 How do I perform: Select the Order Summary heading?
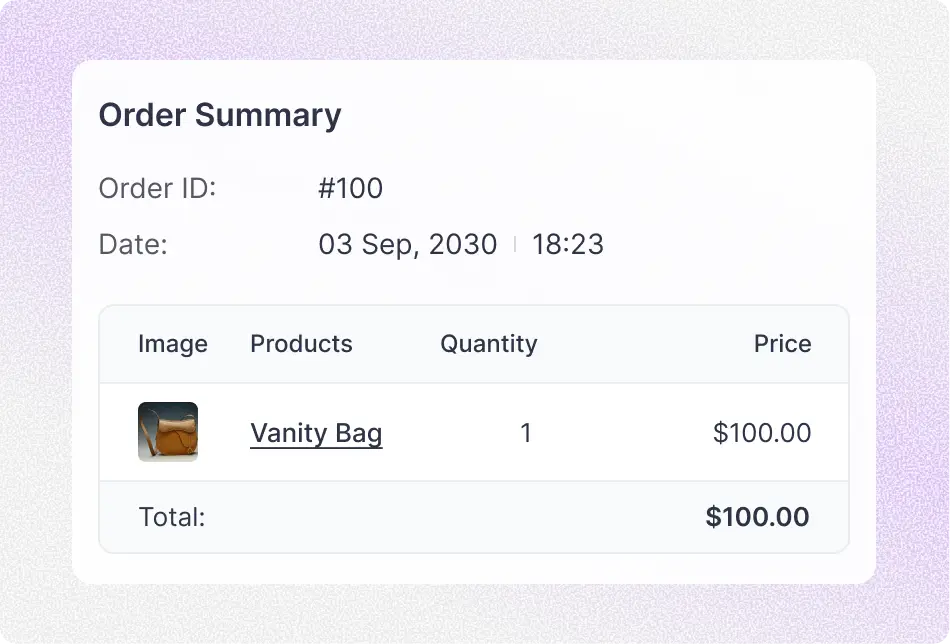(x=220, y=115)
